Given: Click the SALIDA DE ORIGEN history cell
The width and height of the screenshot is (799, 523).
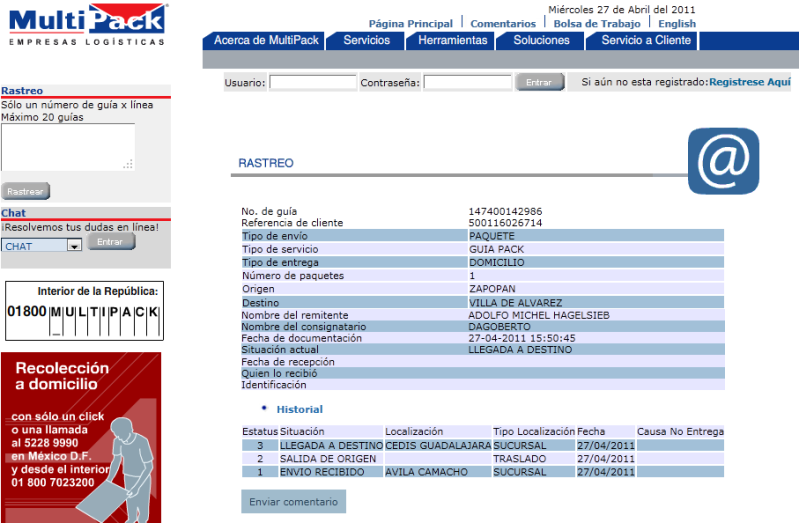Looking at the screenshot, I should (331, 459).
